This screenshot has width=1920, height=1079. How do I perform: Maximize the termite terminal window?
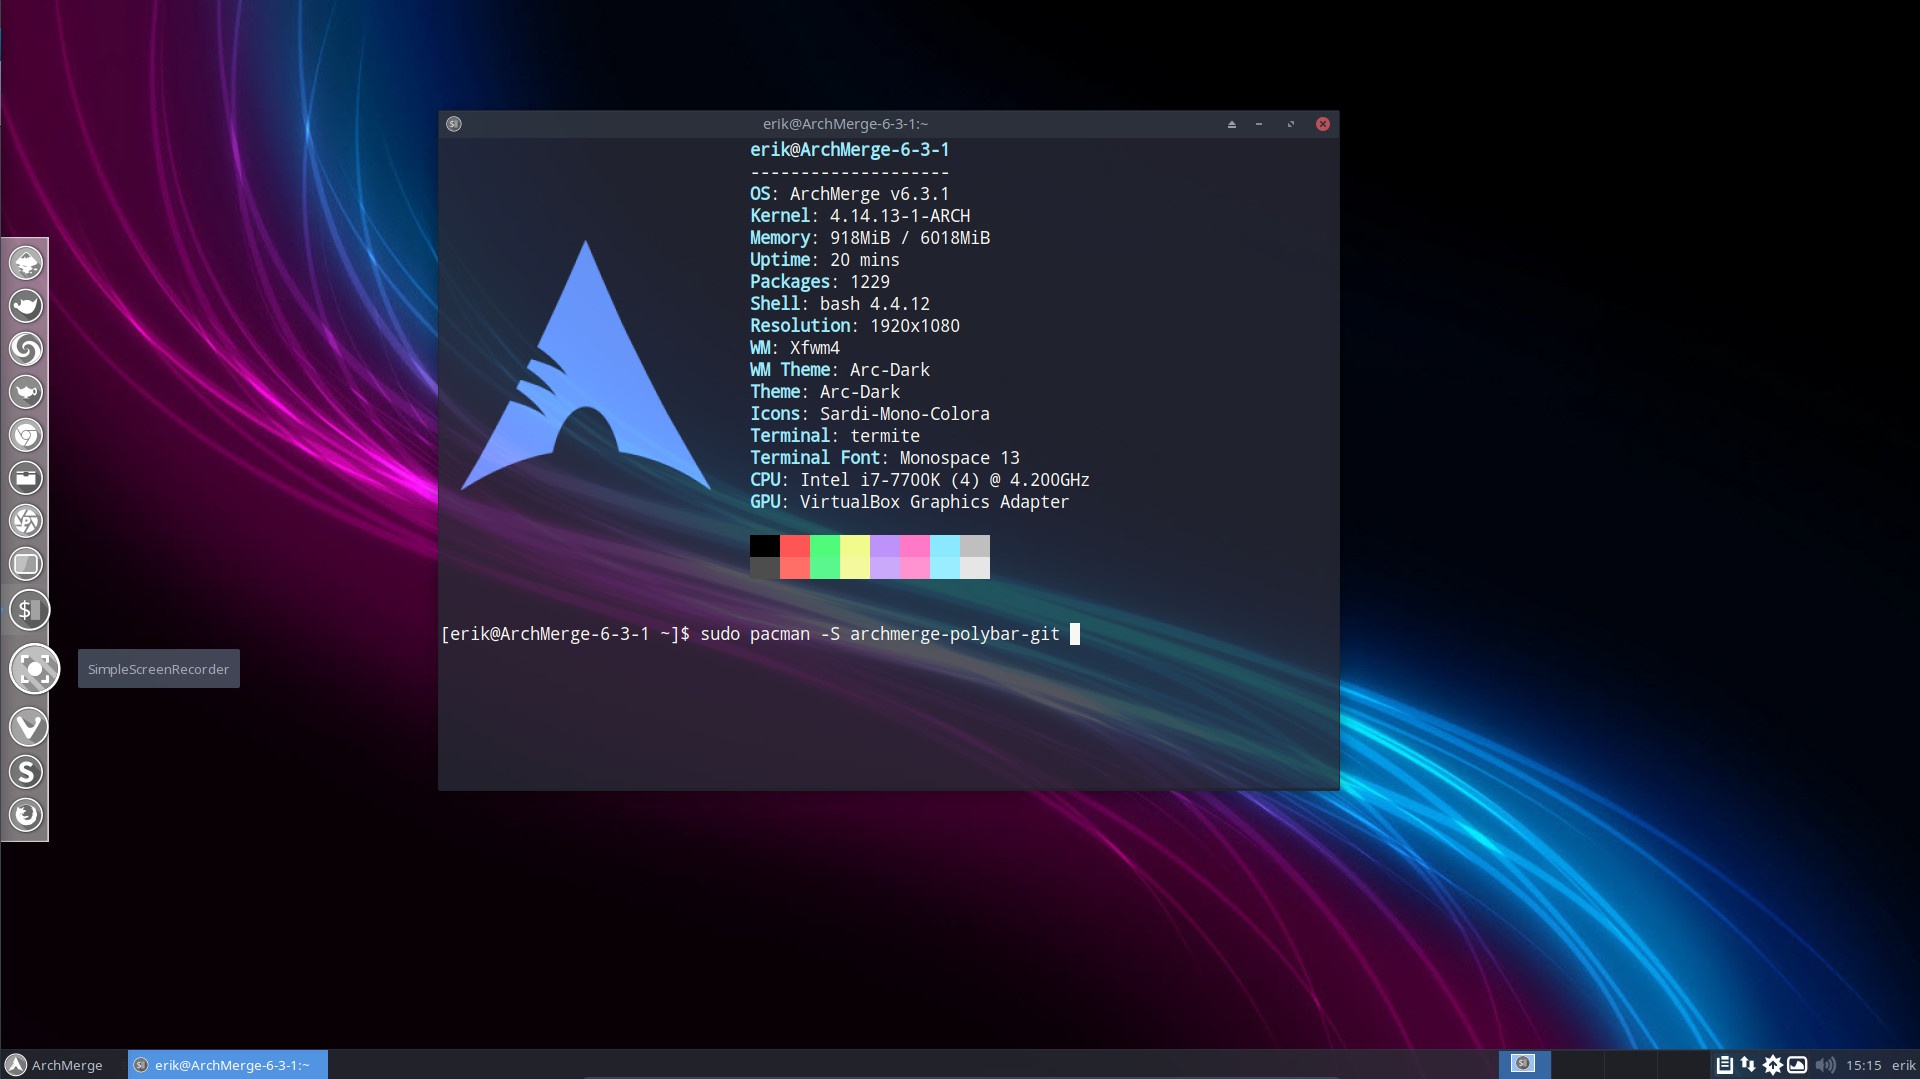pyautogui.click(x=1291, y=124)
